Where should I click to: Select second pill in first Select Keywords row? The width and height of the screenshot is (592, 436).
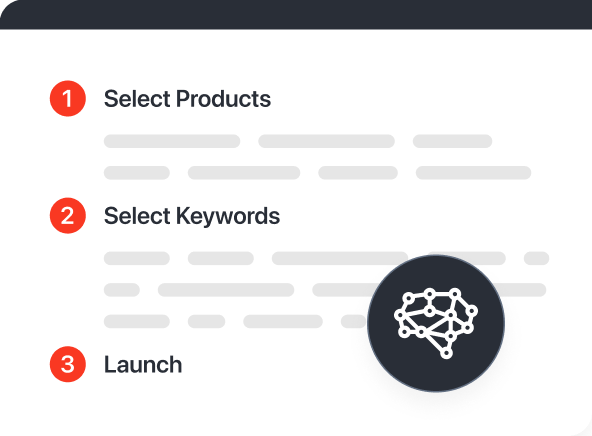coord(221,258)
